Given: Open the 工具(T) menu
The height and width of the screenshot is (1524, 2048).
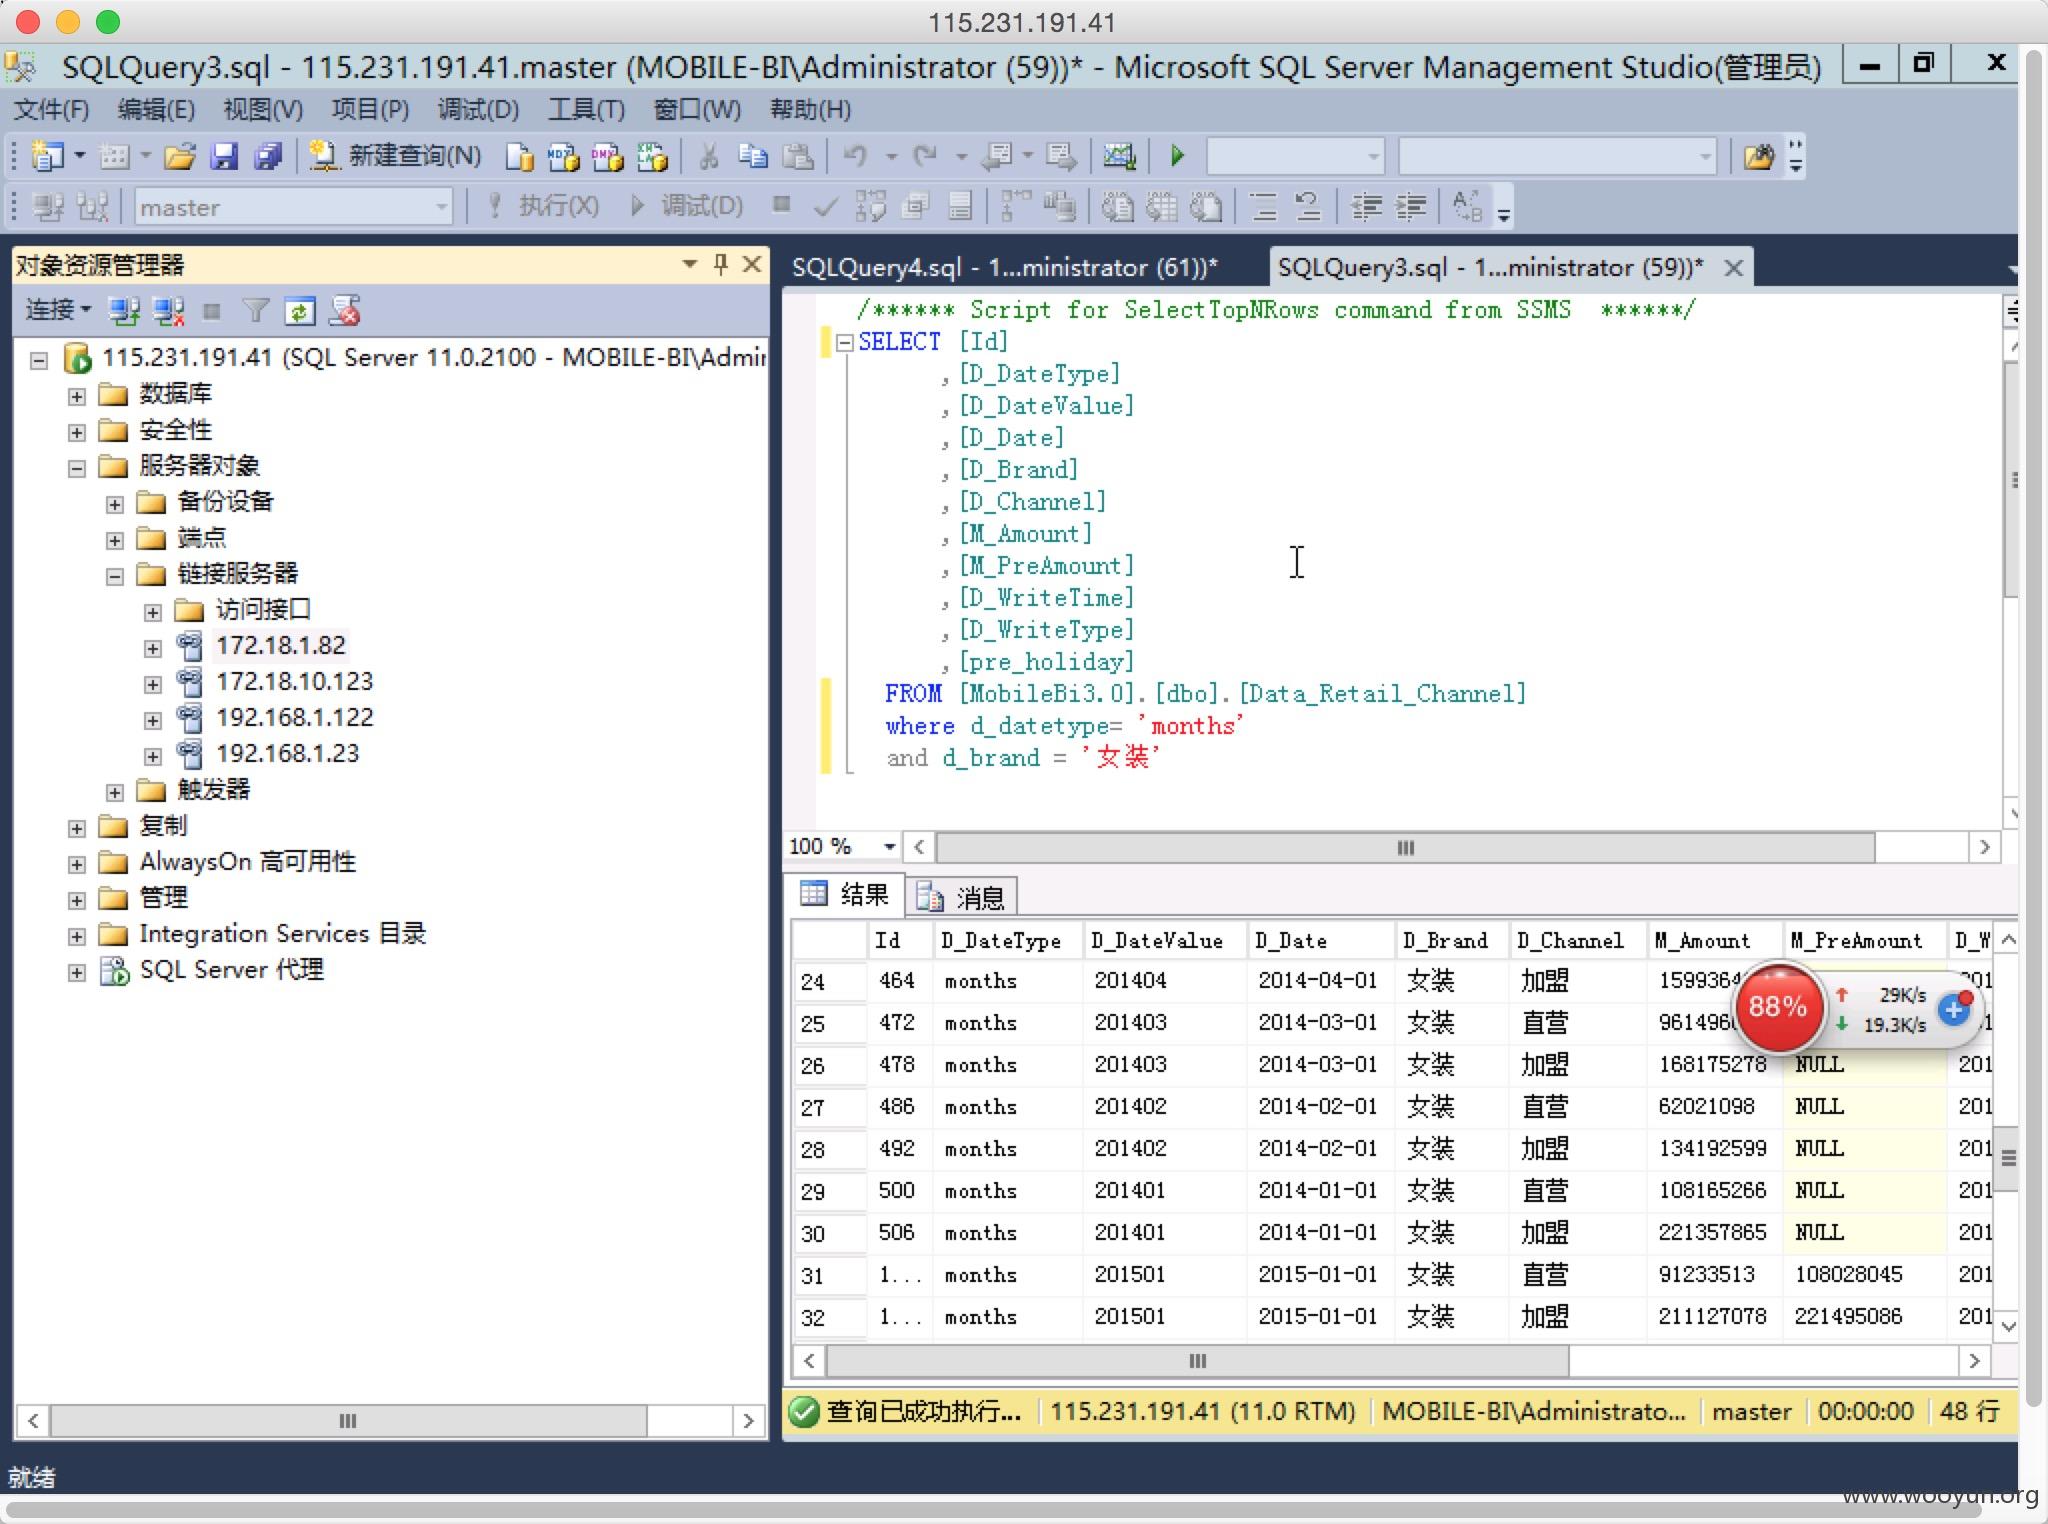Looking at the screenshot, I should coord(586,109).
